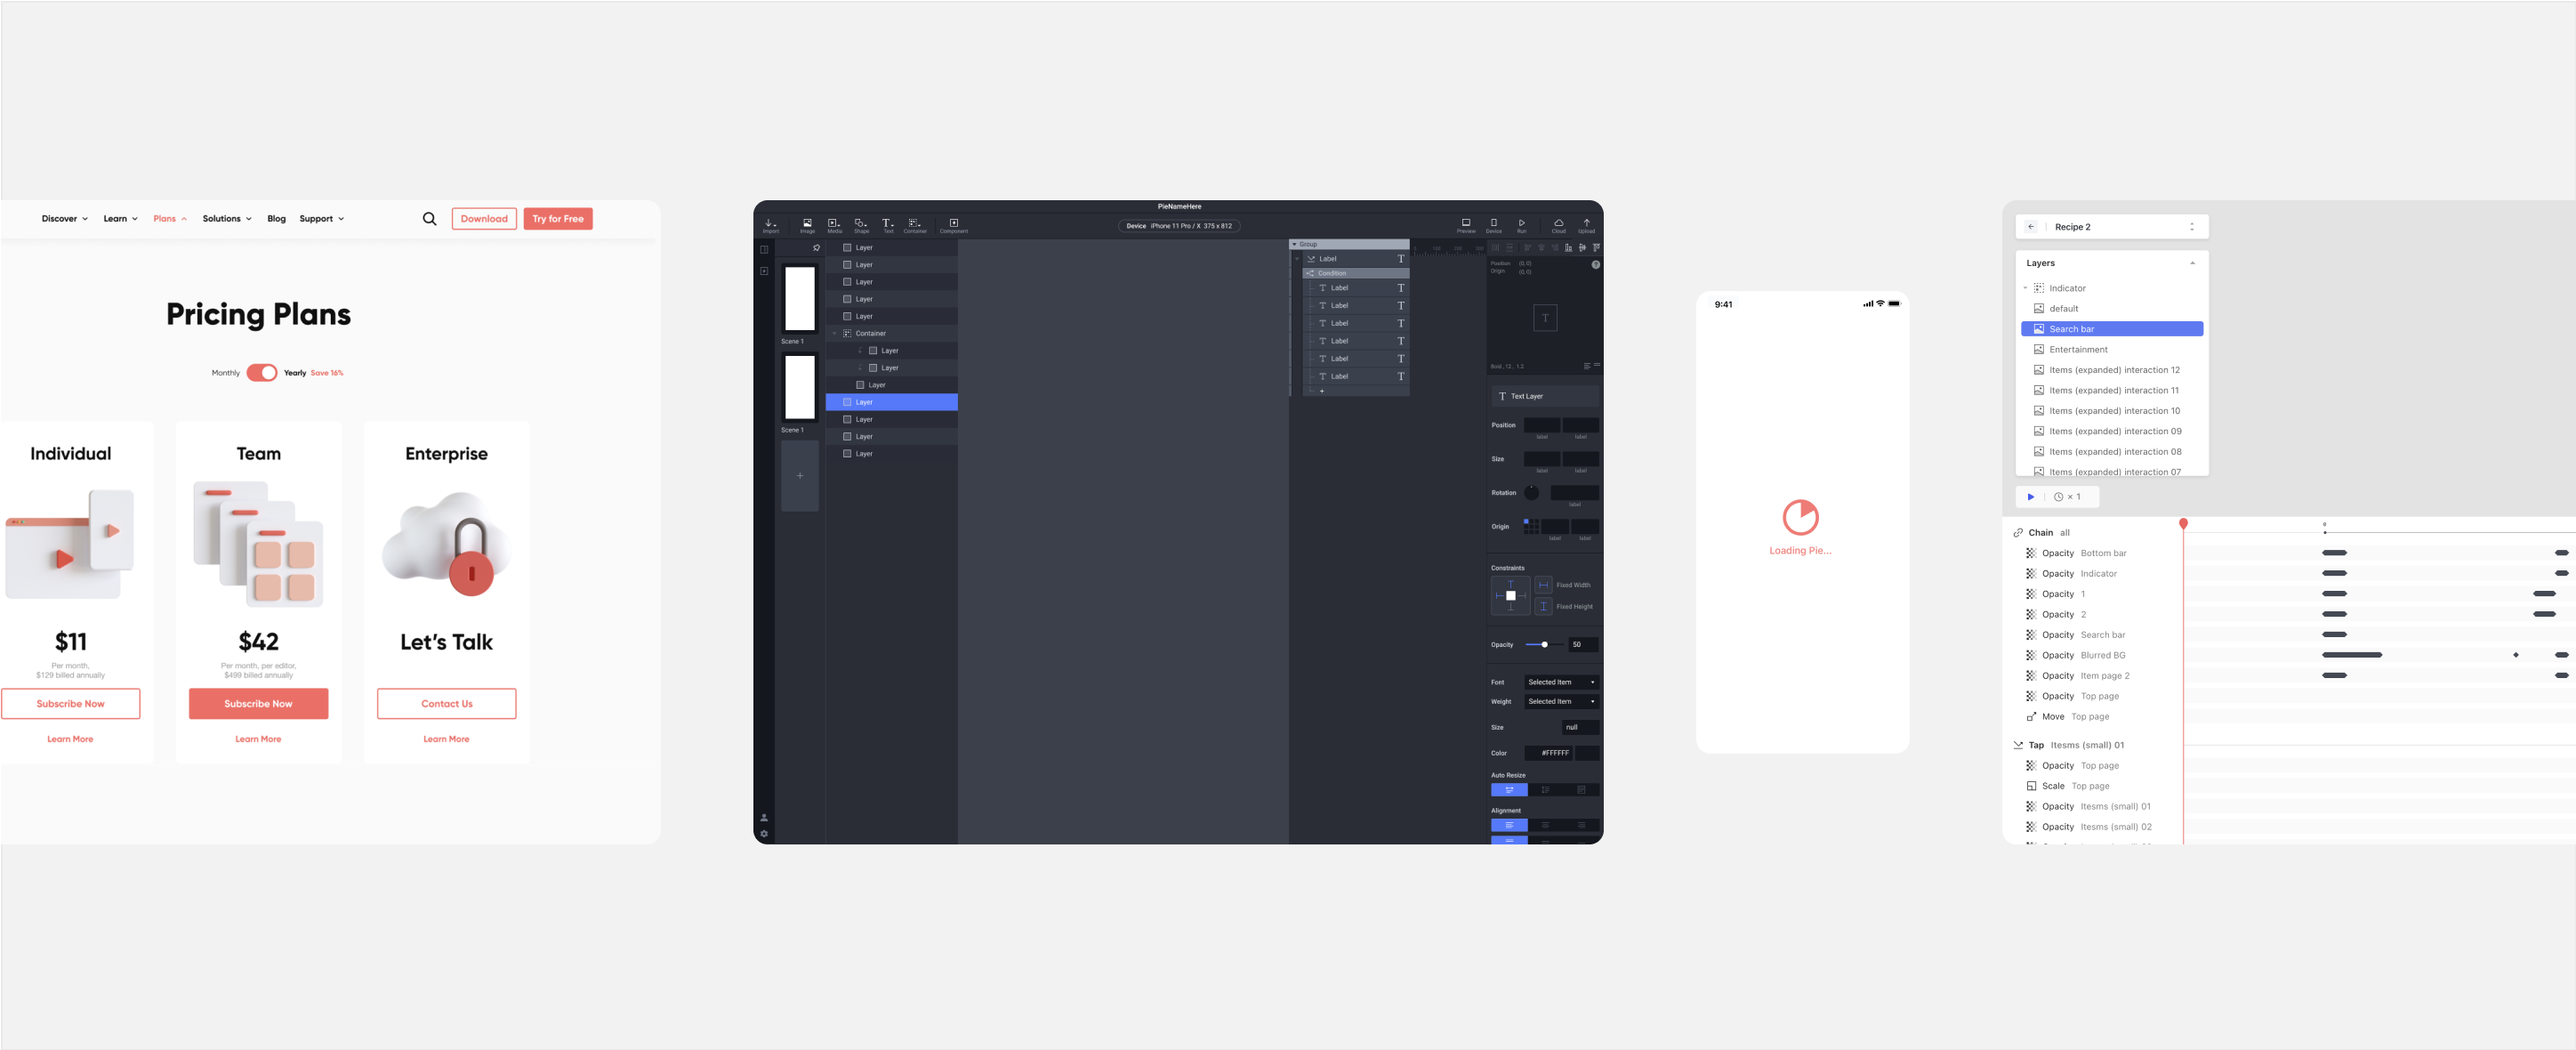This screenshot has height=1050, width=2576.
Task: Click Contact Us for Enterprise plan
Action: pyautogui.click(x=446, y=703)
